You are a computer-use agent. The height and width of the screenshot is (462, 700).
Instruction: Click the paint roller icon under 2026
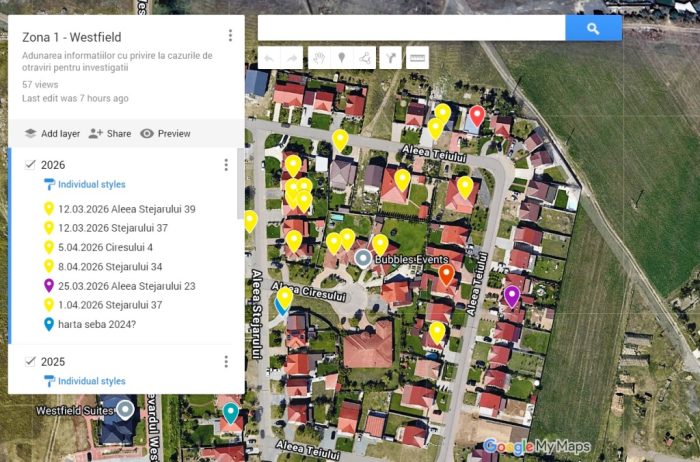tap(49, 184)
